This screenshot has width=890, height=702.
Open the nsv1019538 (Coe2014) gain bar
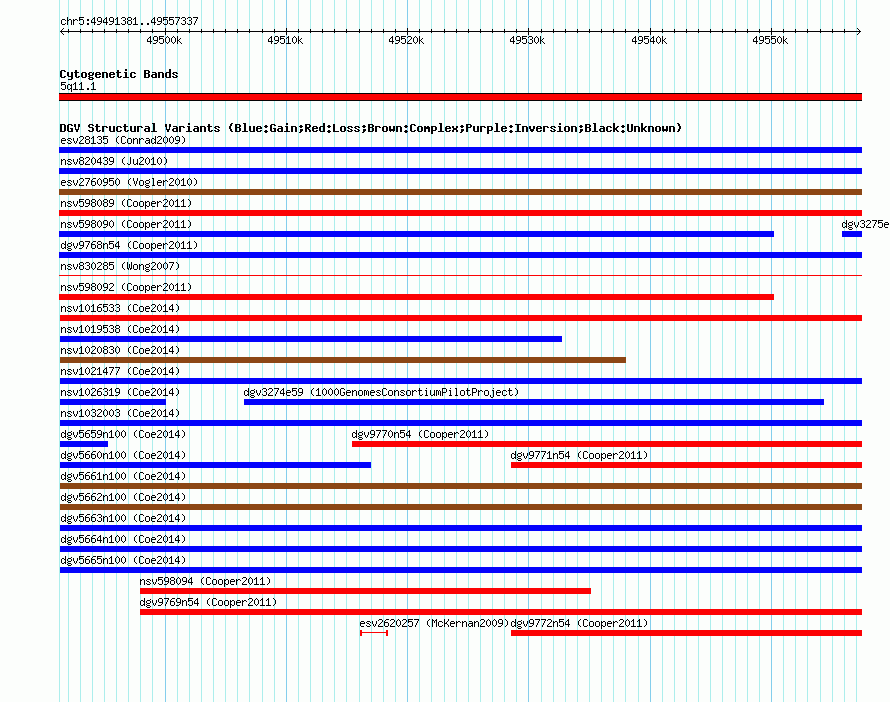(310, 339)
